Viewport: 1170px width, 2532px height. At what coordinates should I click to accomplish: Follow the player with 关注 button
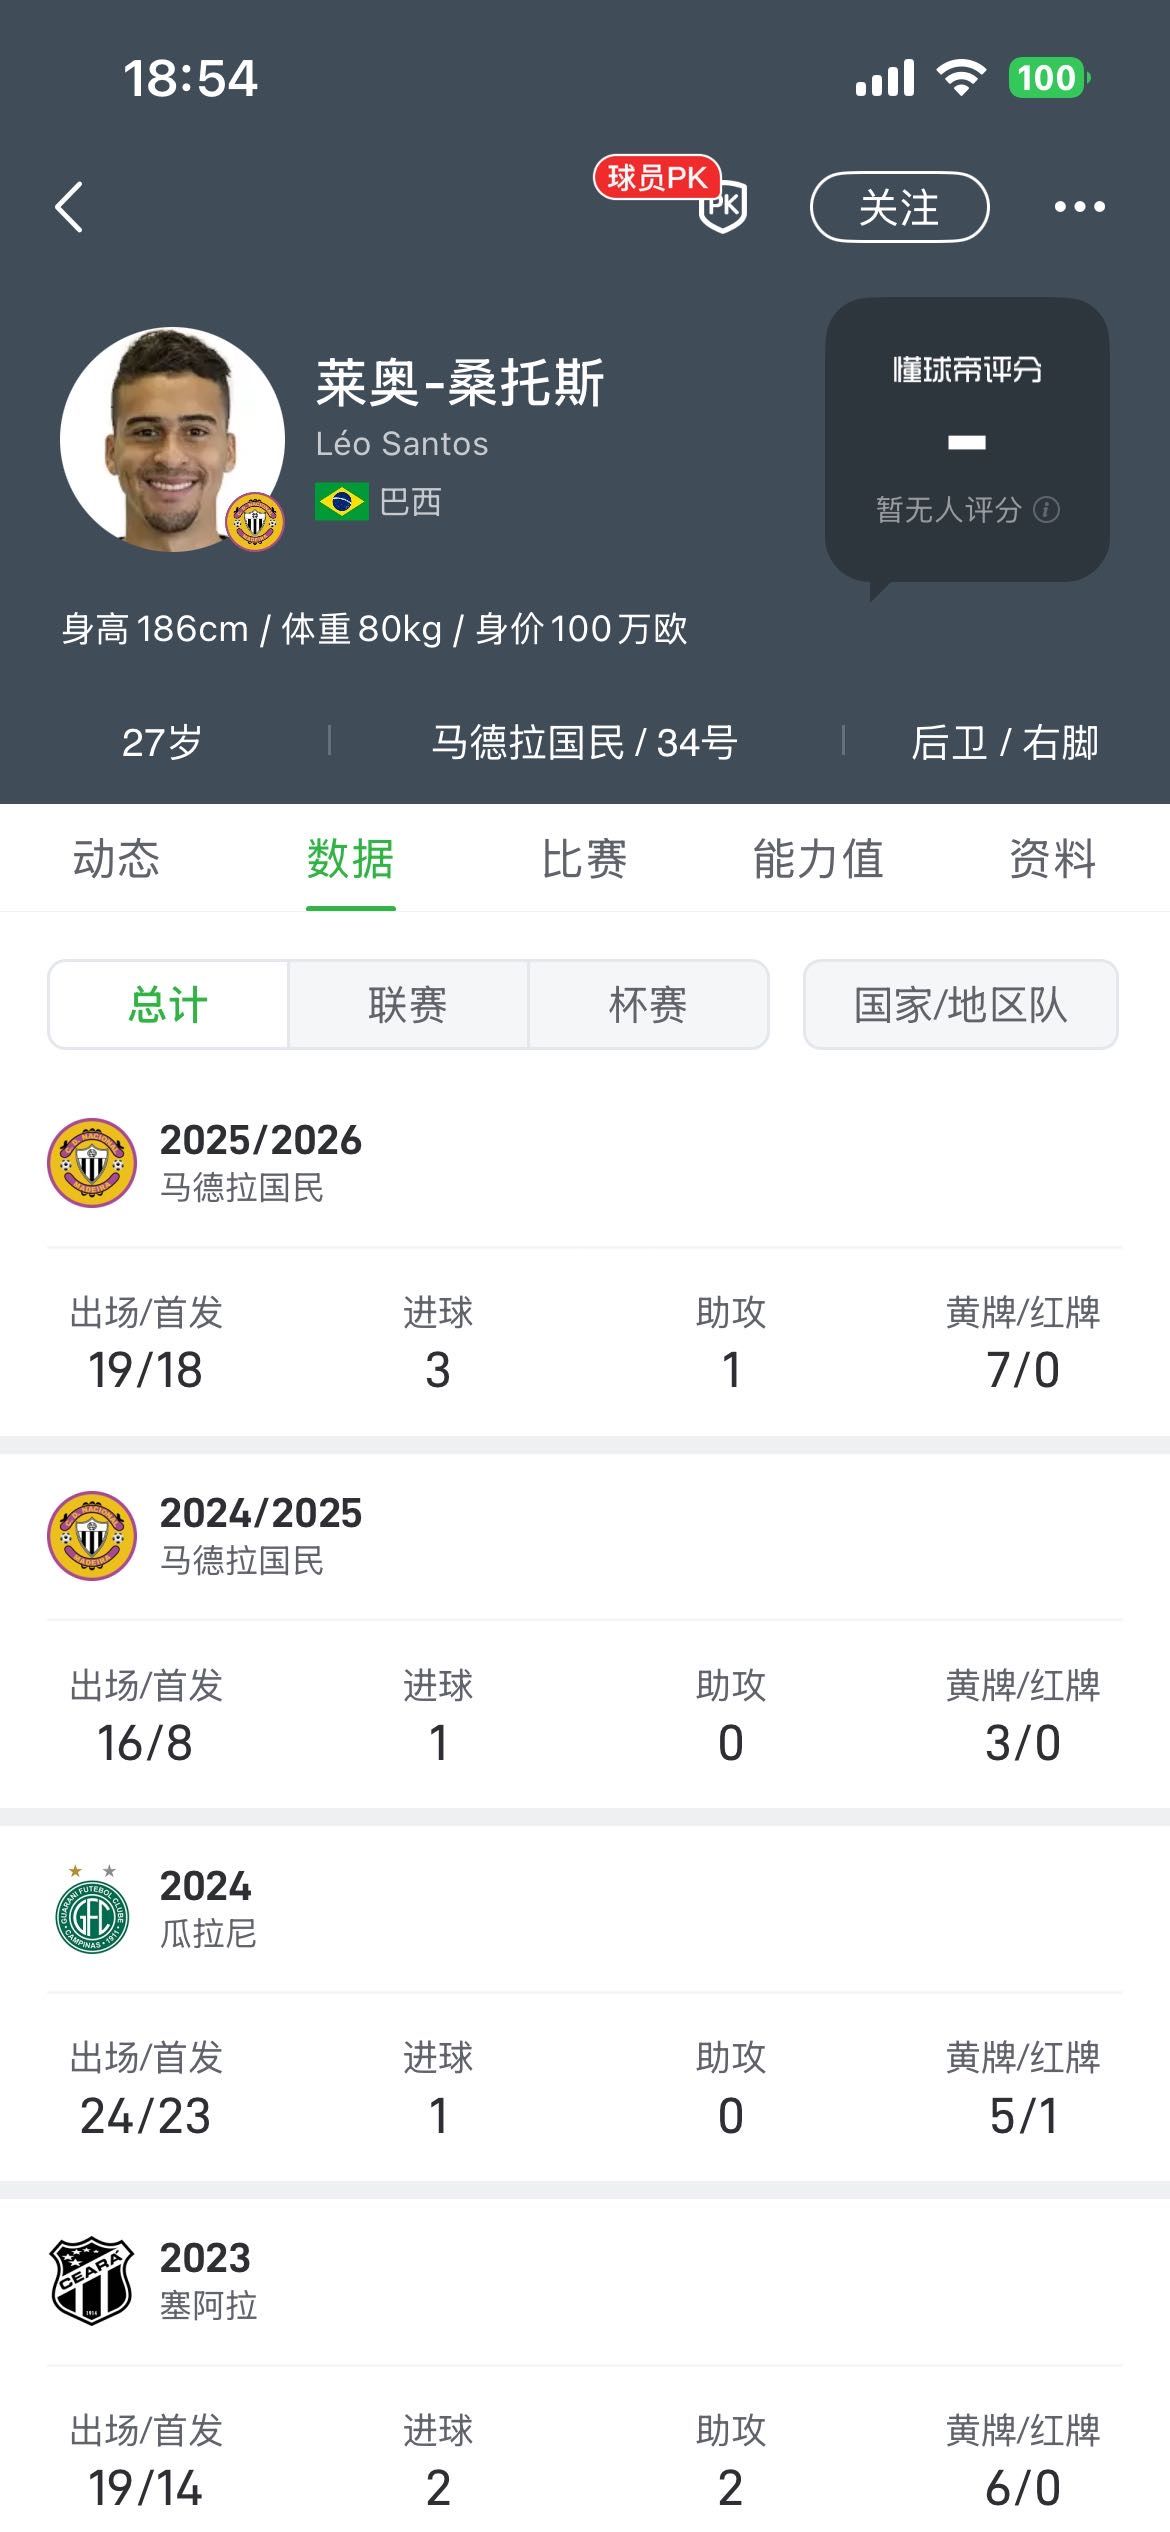click(x=899, y=207)
